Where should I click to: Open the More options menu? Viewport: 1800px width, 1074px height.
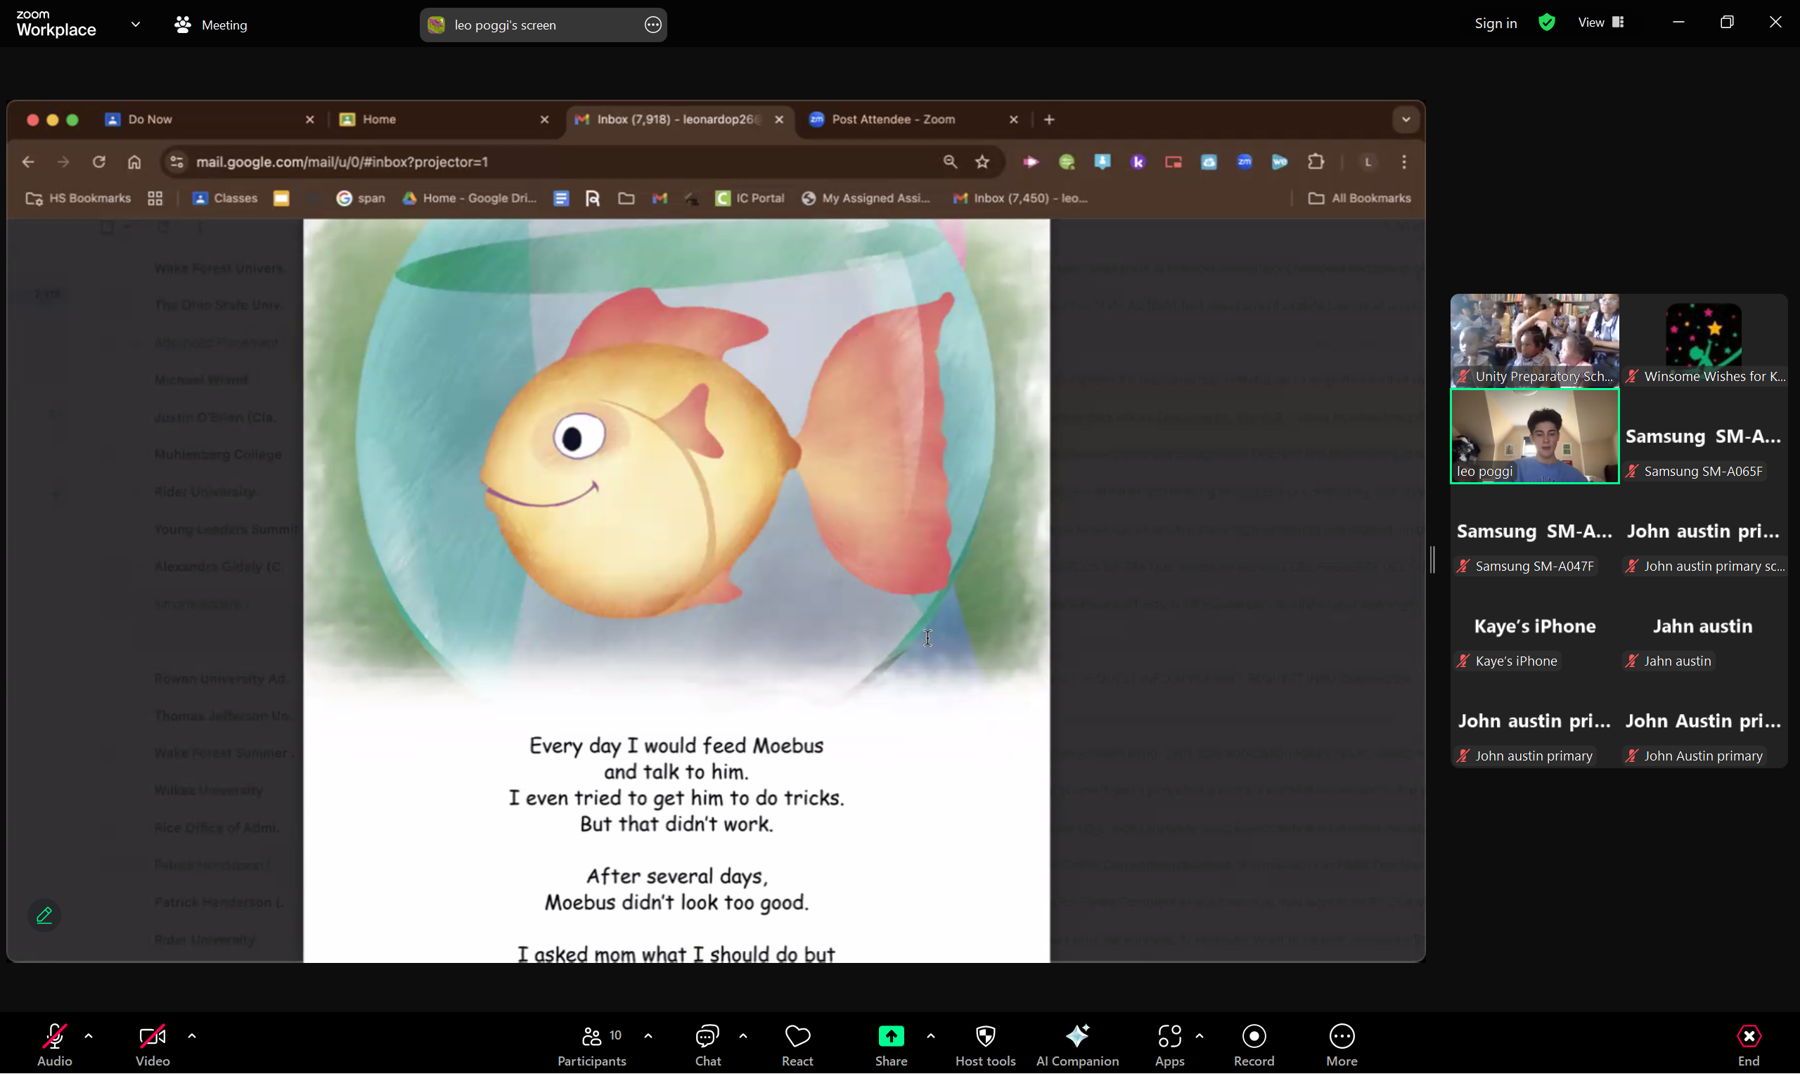1340,1044
